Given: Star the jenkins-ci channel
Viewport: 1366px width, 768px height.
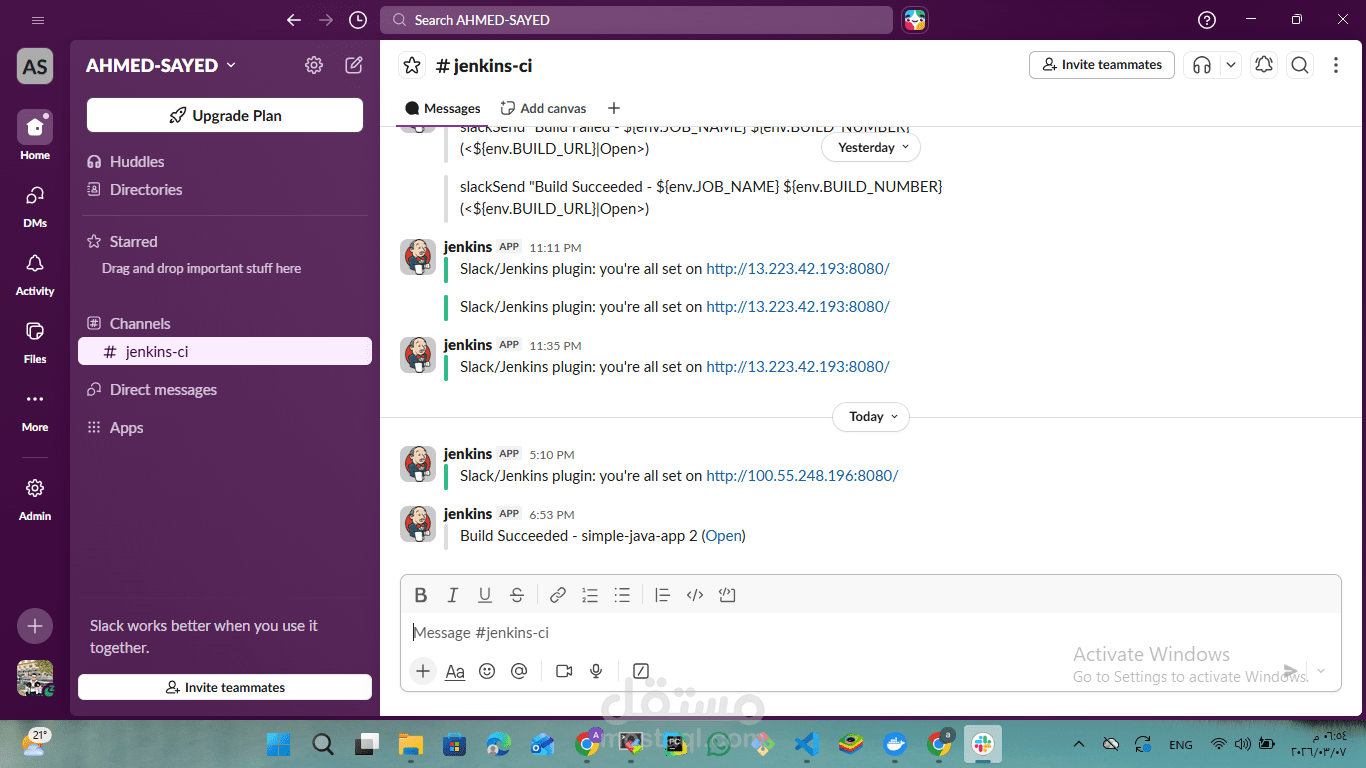Looking at the screenshot, I should [412, 65].
